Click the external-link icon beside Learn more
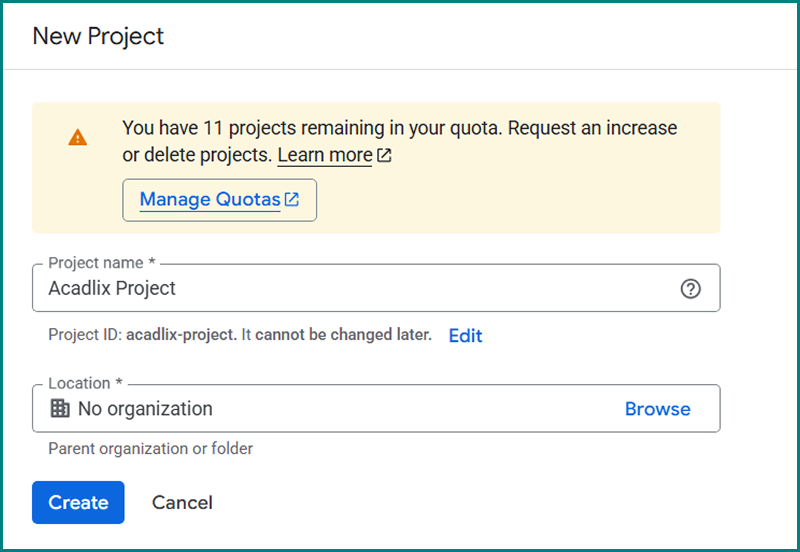This screenshot has width=800, height=552. click(x=385, y=156)
